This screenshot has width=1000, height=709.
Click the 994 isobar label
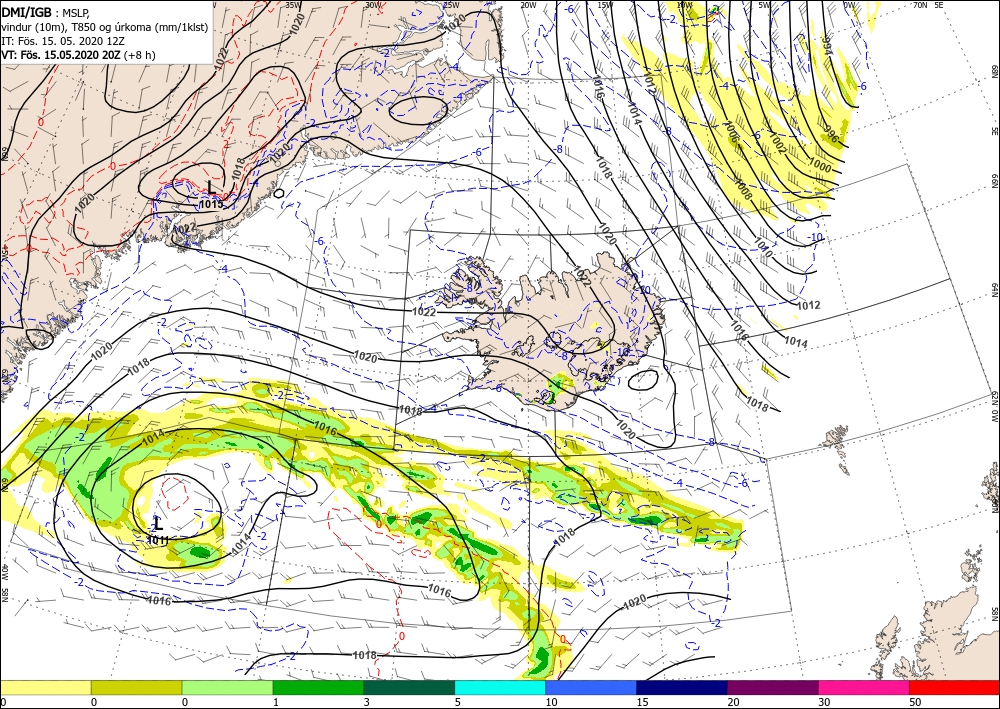tap(827, 45)
